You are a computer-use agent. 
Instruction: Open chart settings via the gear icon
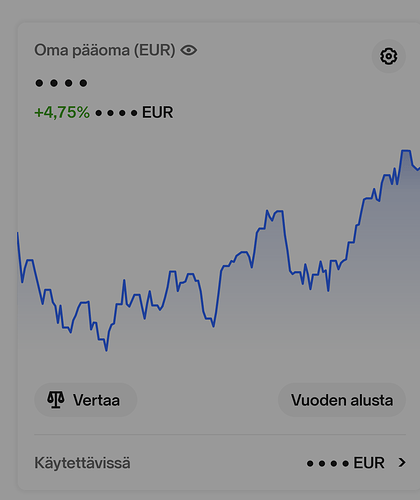coord(389,56)
